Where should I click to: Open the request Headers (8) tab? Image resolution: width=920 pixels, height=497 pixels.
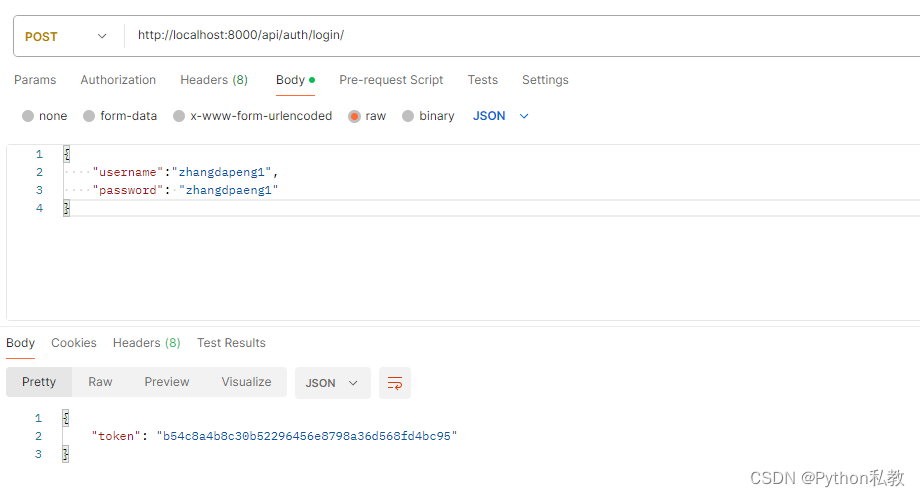pos(214,80)
